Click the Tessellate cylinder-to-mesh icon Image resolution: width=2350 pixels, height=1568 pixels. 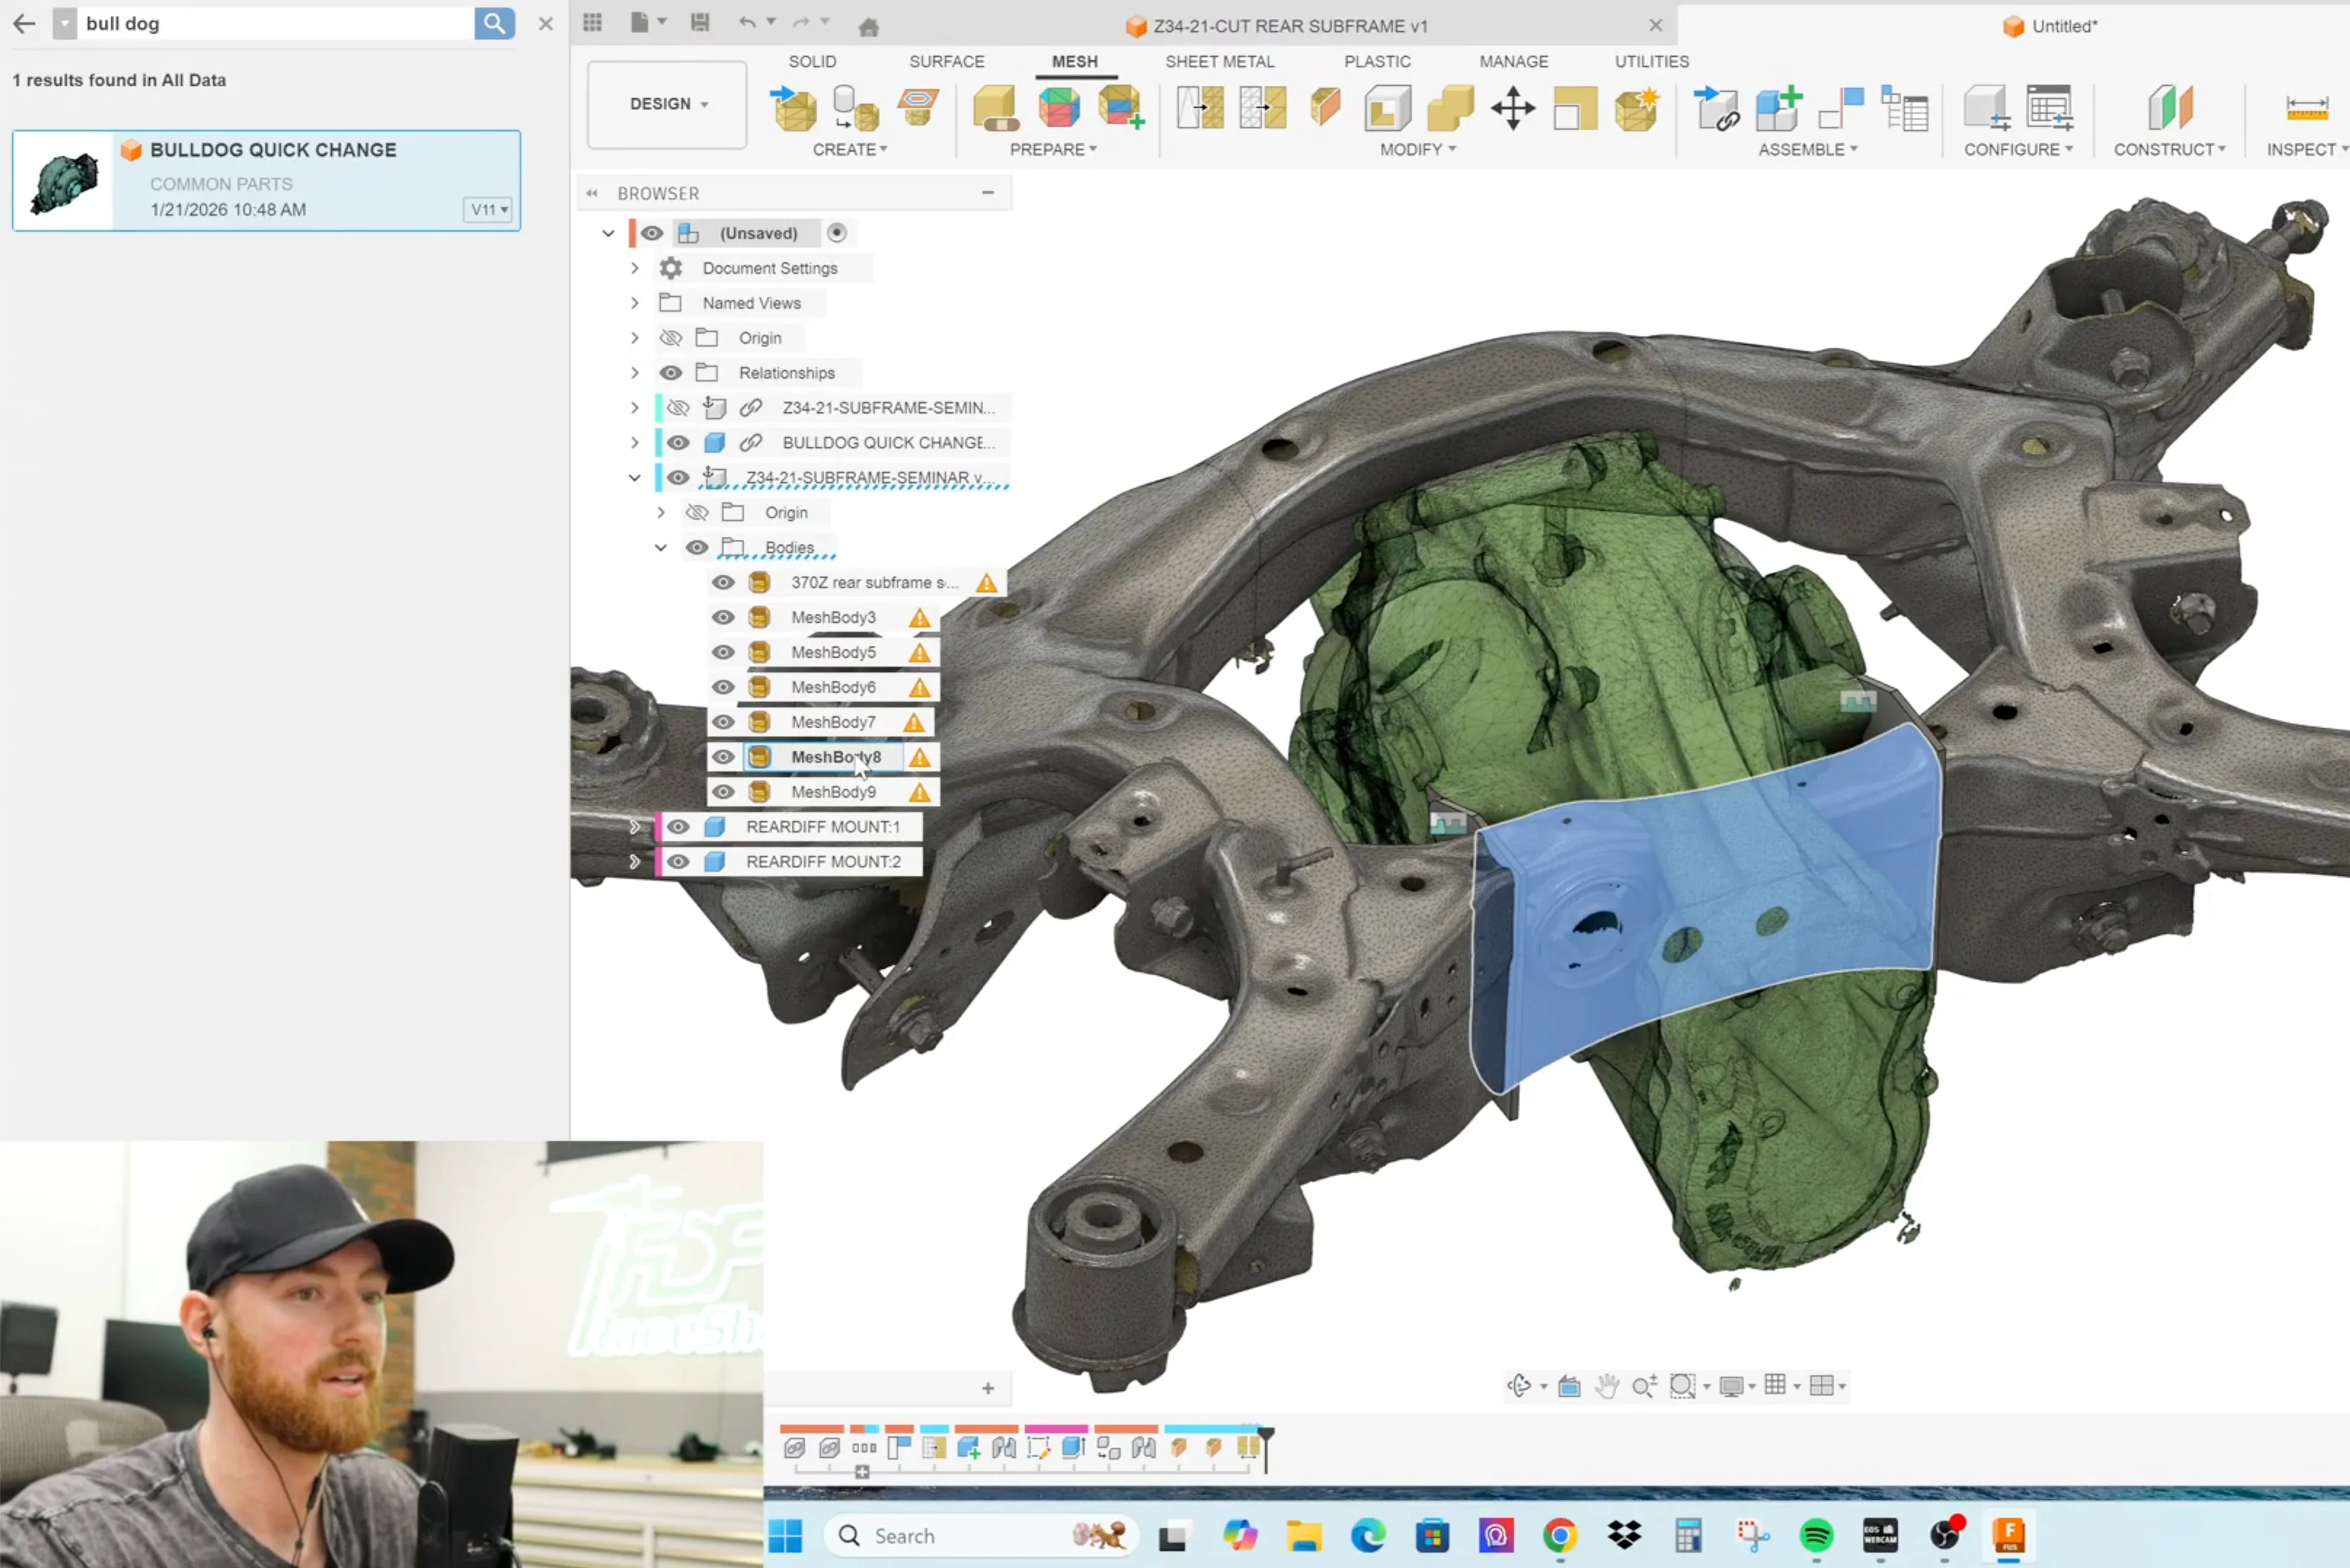[856, 108]
